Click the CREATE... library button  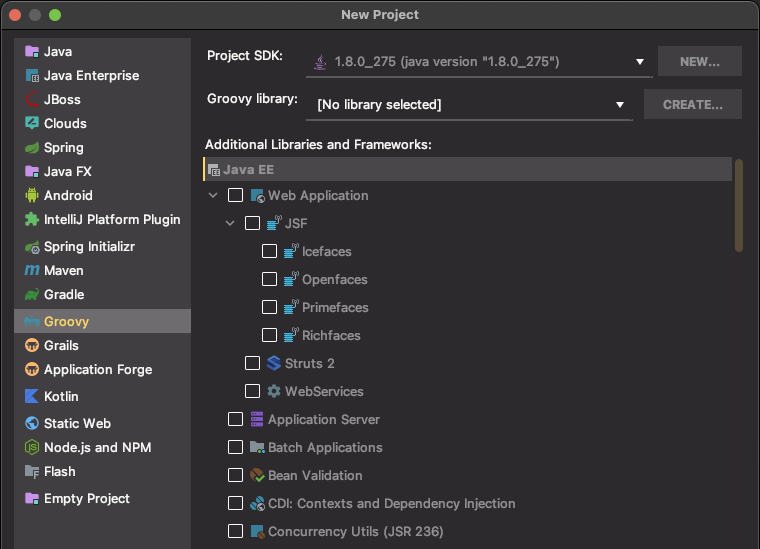pos(693,105)
